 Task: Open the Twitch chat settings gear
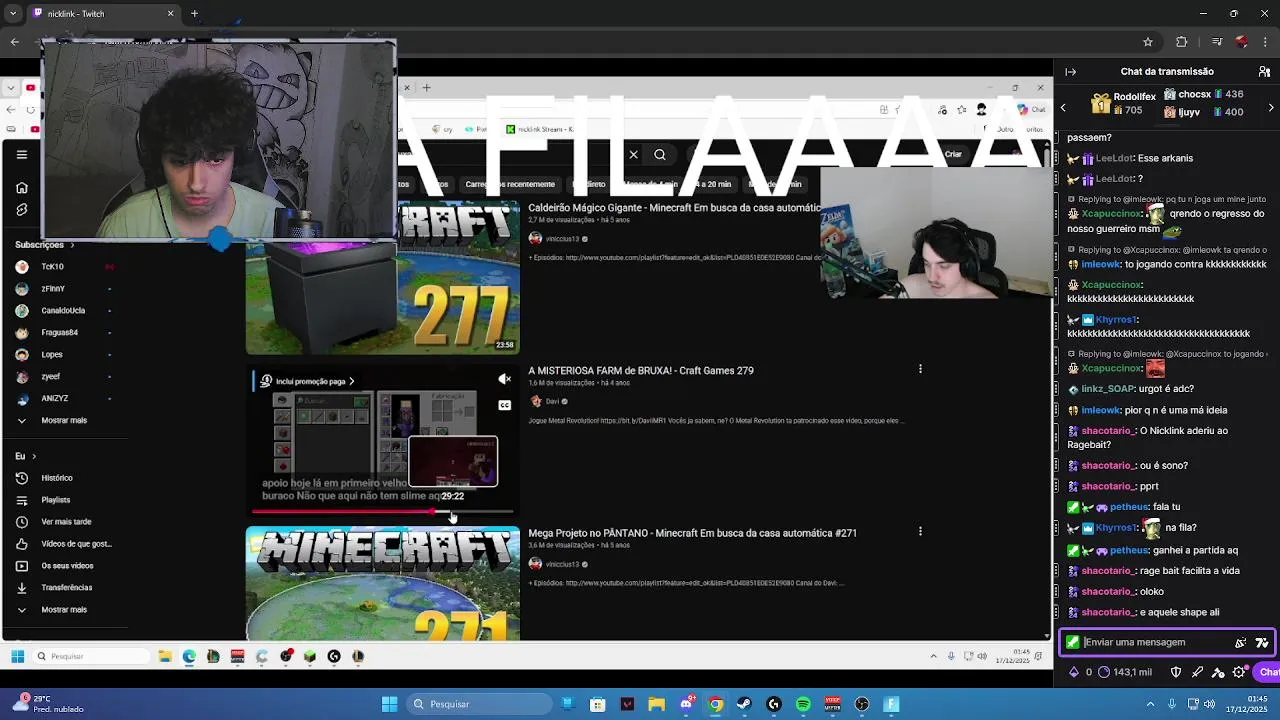[1240, 673]
